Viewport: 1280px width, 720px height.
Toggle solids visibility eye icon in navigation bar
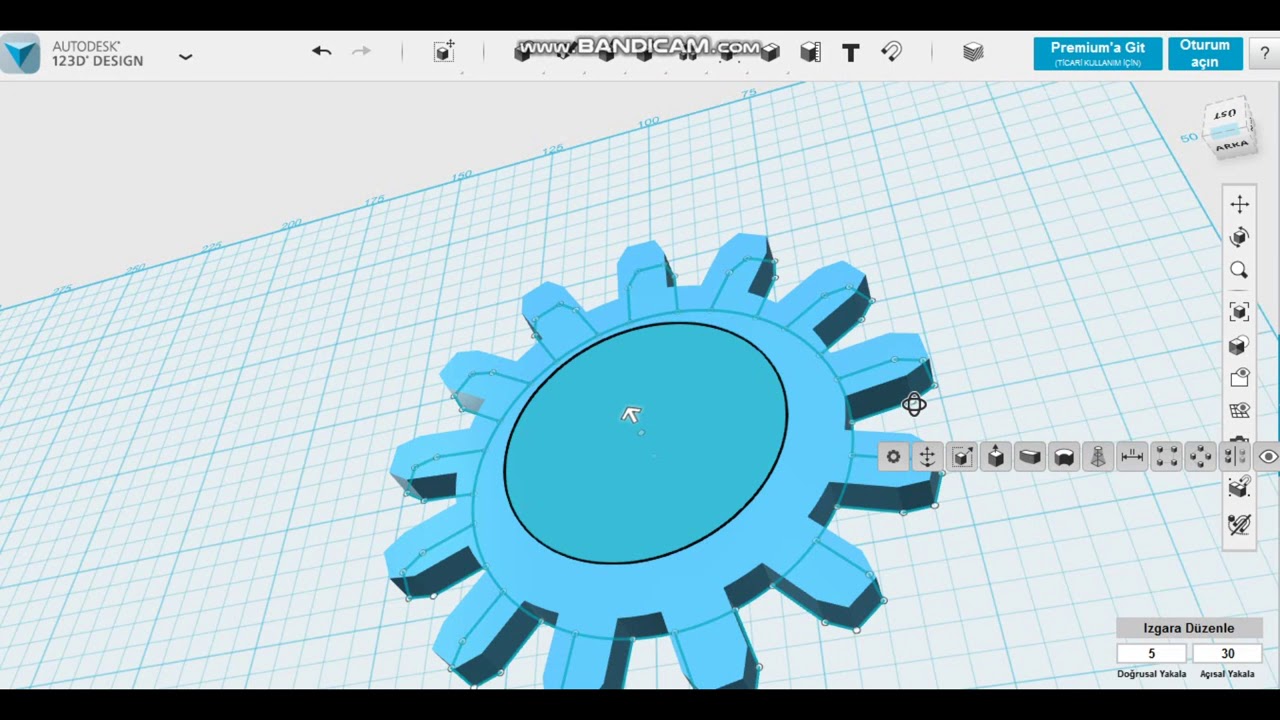coord(1239,378)
